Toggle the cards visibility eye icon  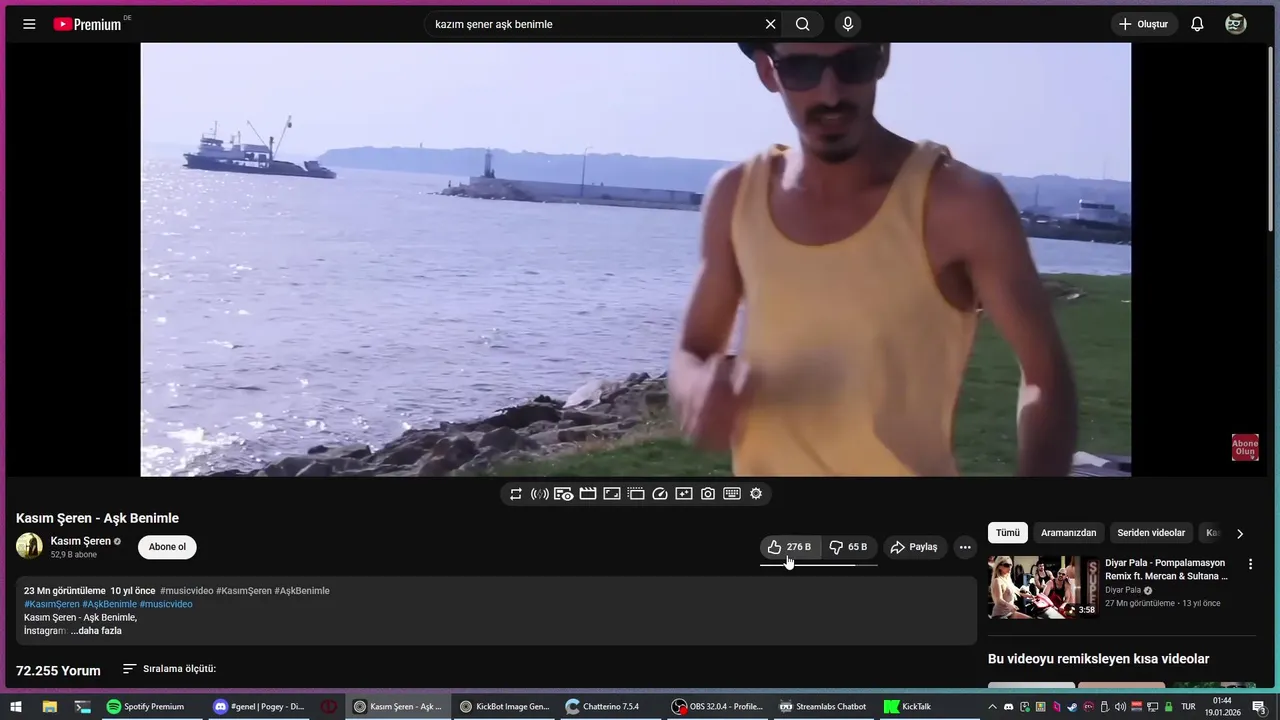pos(564,494)
